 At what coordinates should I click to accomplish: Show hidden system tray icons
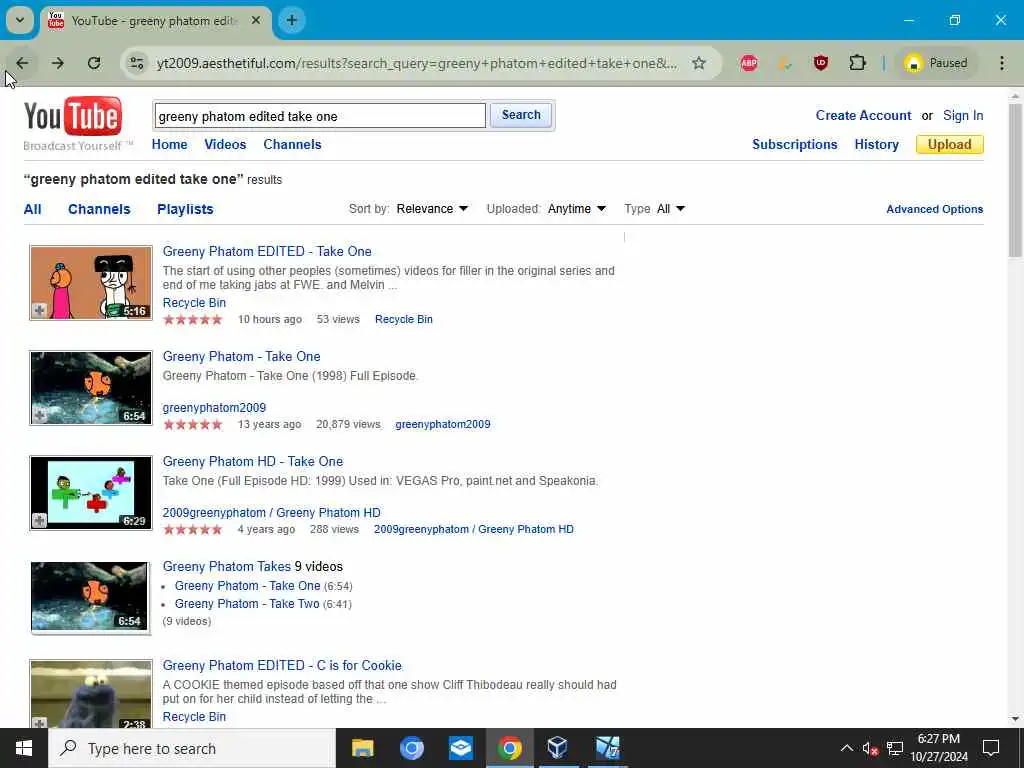pyautogui.click(x=846, y=748)
